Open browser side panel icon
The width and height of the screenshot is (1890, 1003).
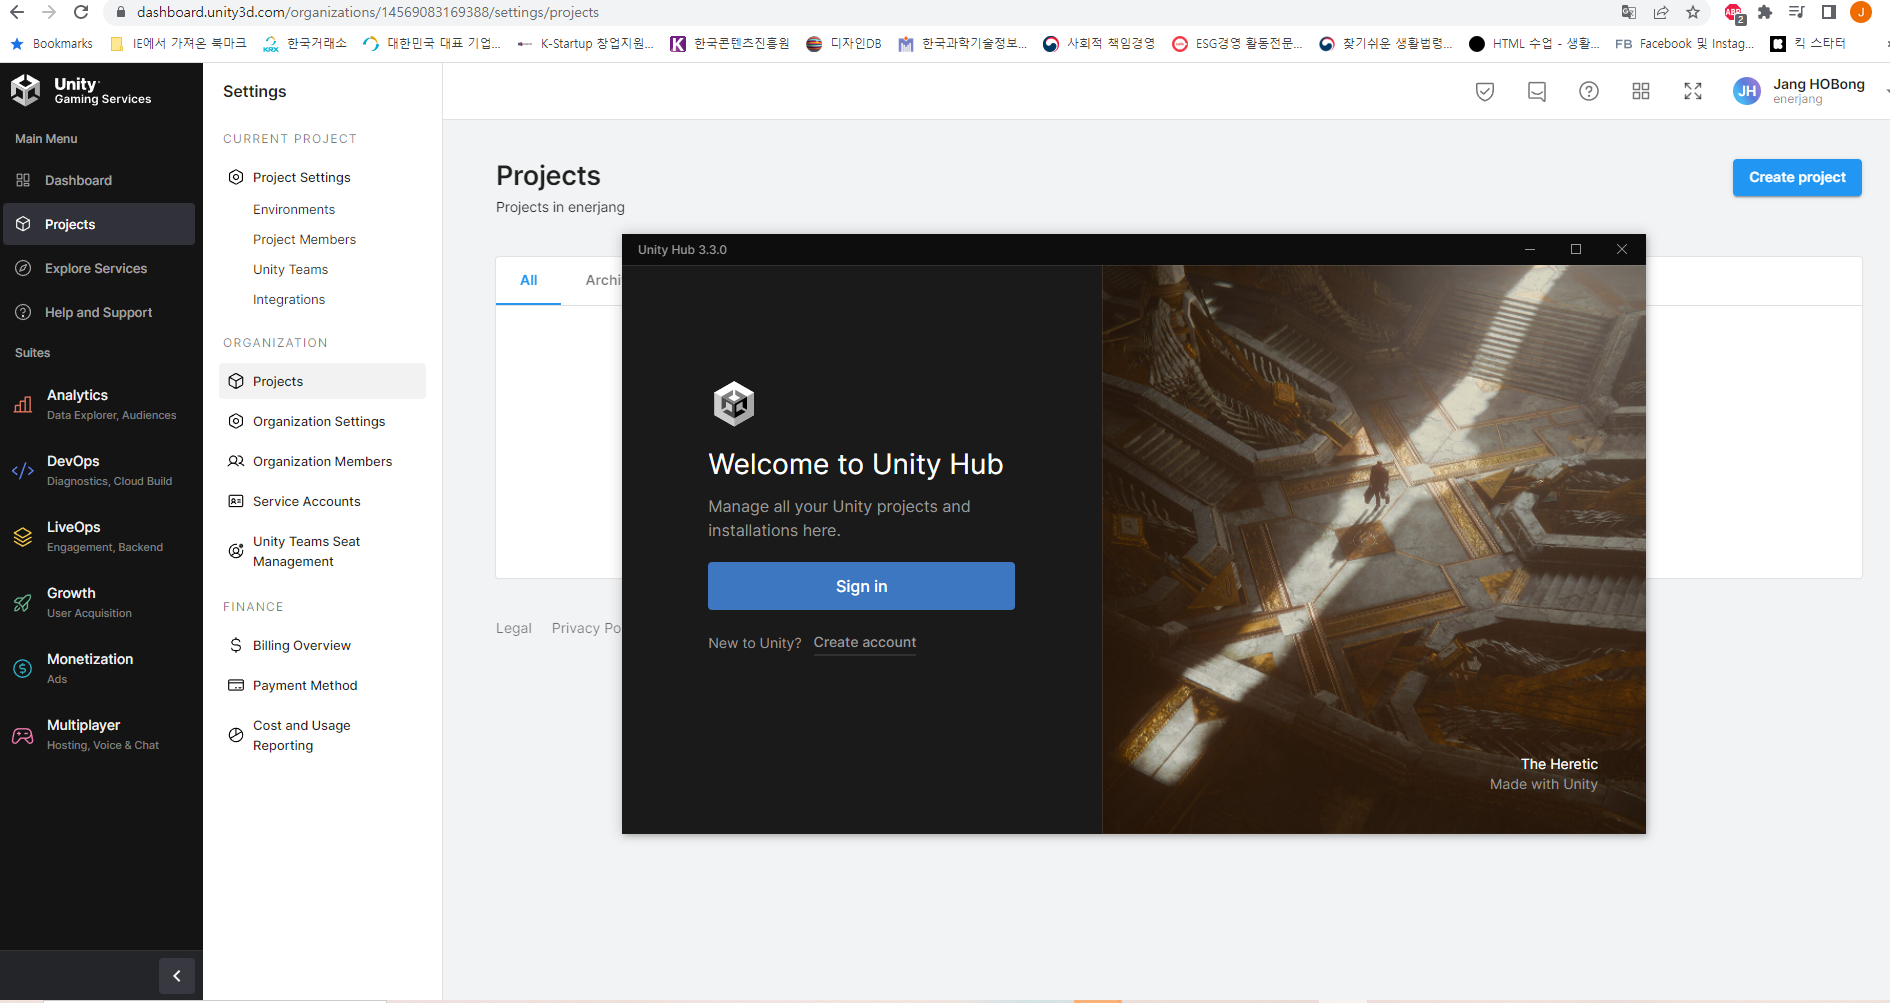pos(1829,12)
